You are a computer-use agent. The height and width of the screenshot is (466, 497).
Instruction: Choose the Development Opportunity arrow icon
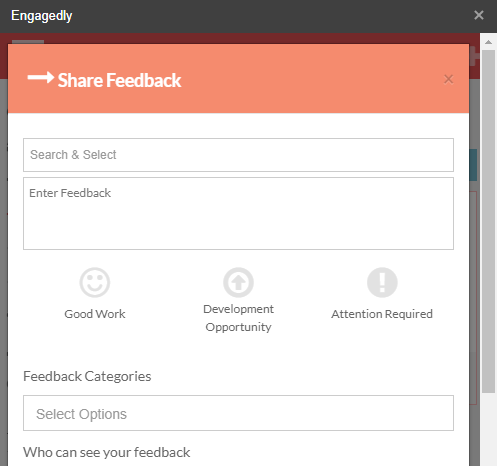pyautogui.click(x=238, y=282)
